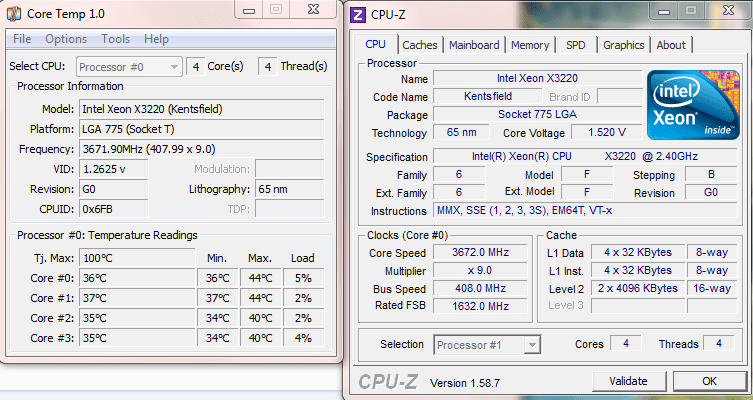Click the Core #2 max temperature '40°C'

coord(260,318)
